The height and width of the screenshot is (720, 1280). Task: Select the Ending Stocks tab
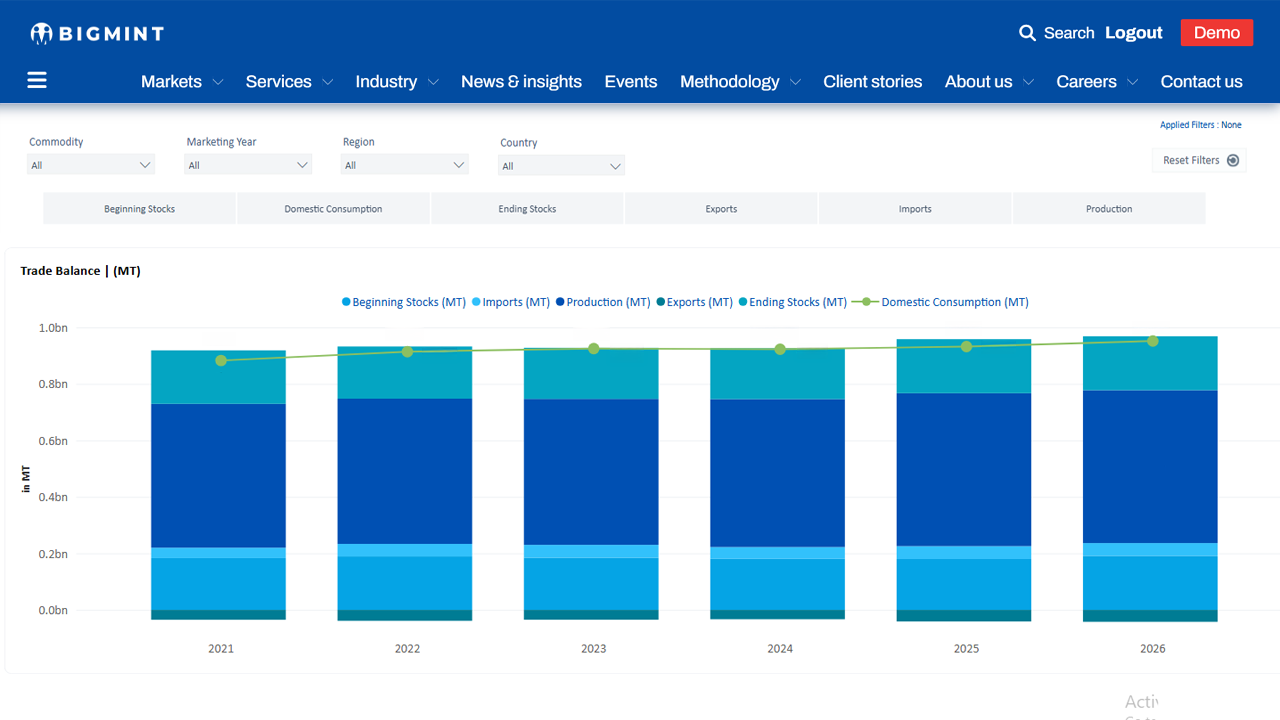click(527, 209)
